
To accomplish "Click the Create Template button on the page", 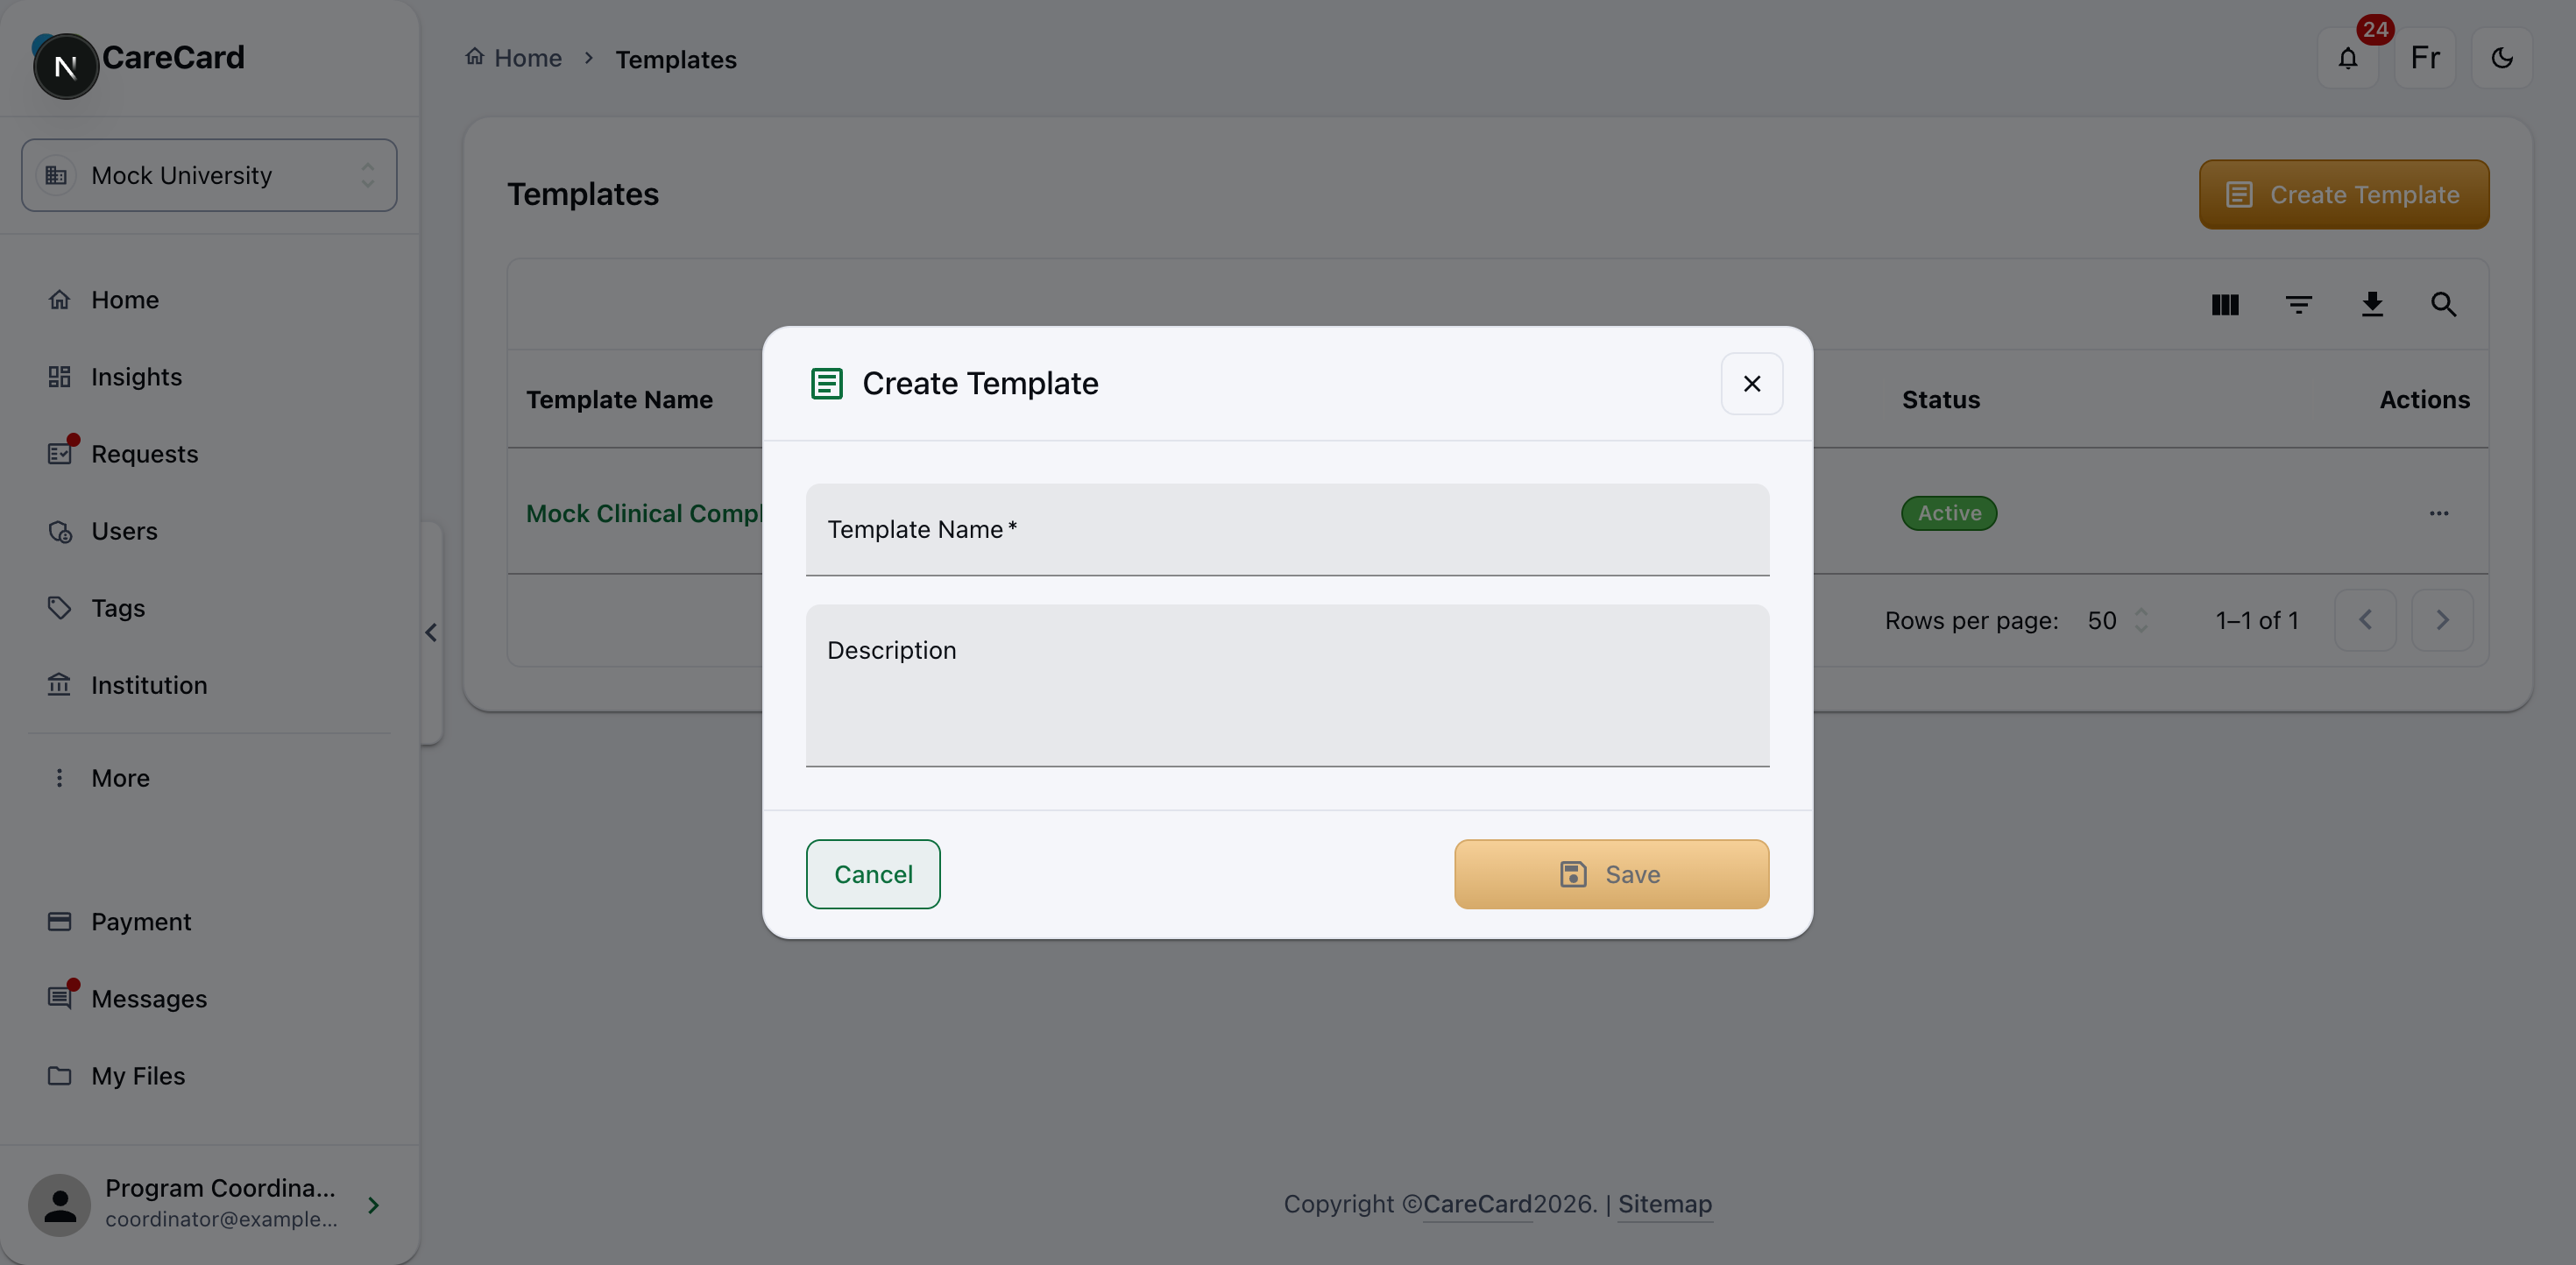I will point(2343,195).
